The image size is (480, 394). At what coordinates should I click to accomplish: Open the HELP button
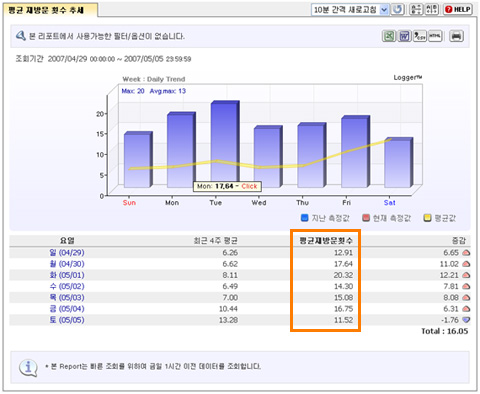click(458, 9)
